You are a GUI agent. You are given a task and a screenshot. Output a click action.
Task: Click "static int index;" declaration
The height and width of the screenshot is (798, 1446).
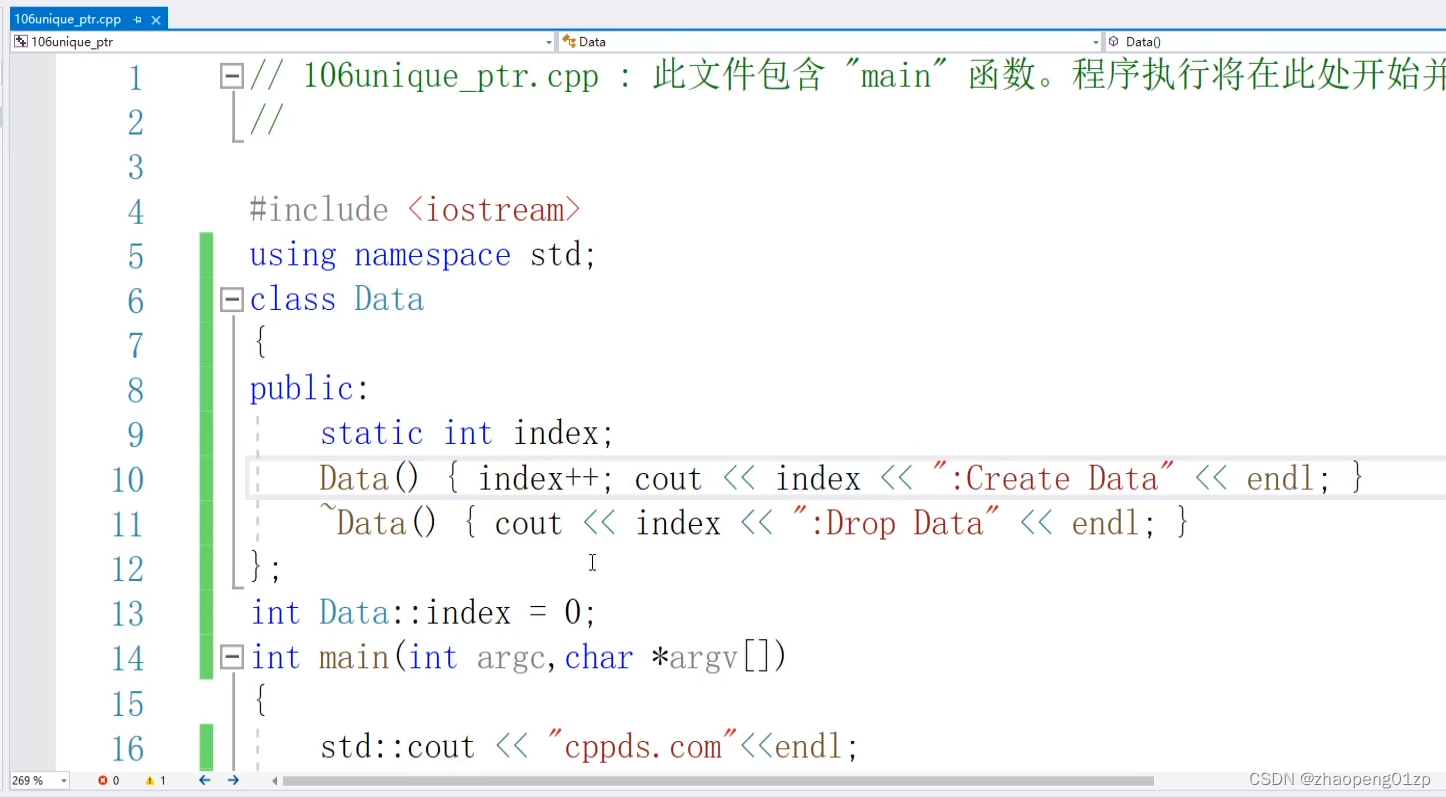(x=466, y=433)
